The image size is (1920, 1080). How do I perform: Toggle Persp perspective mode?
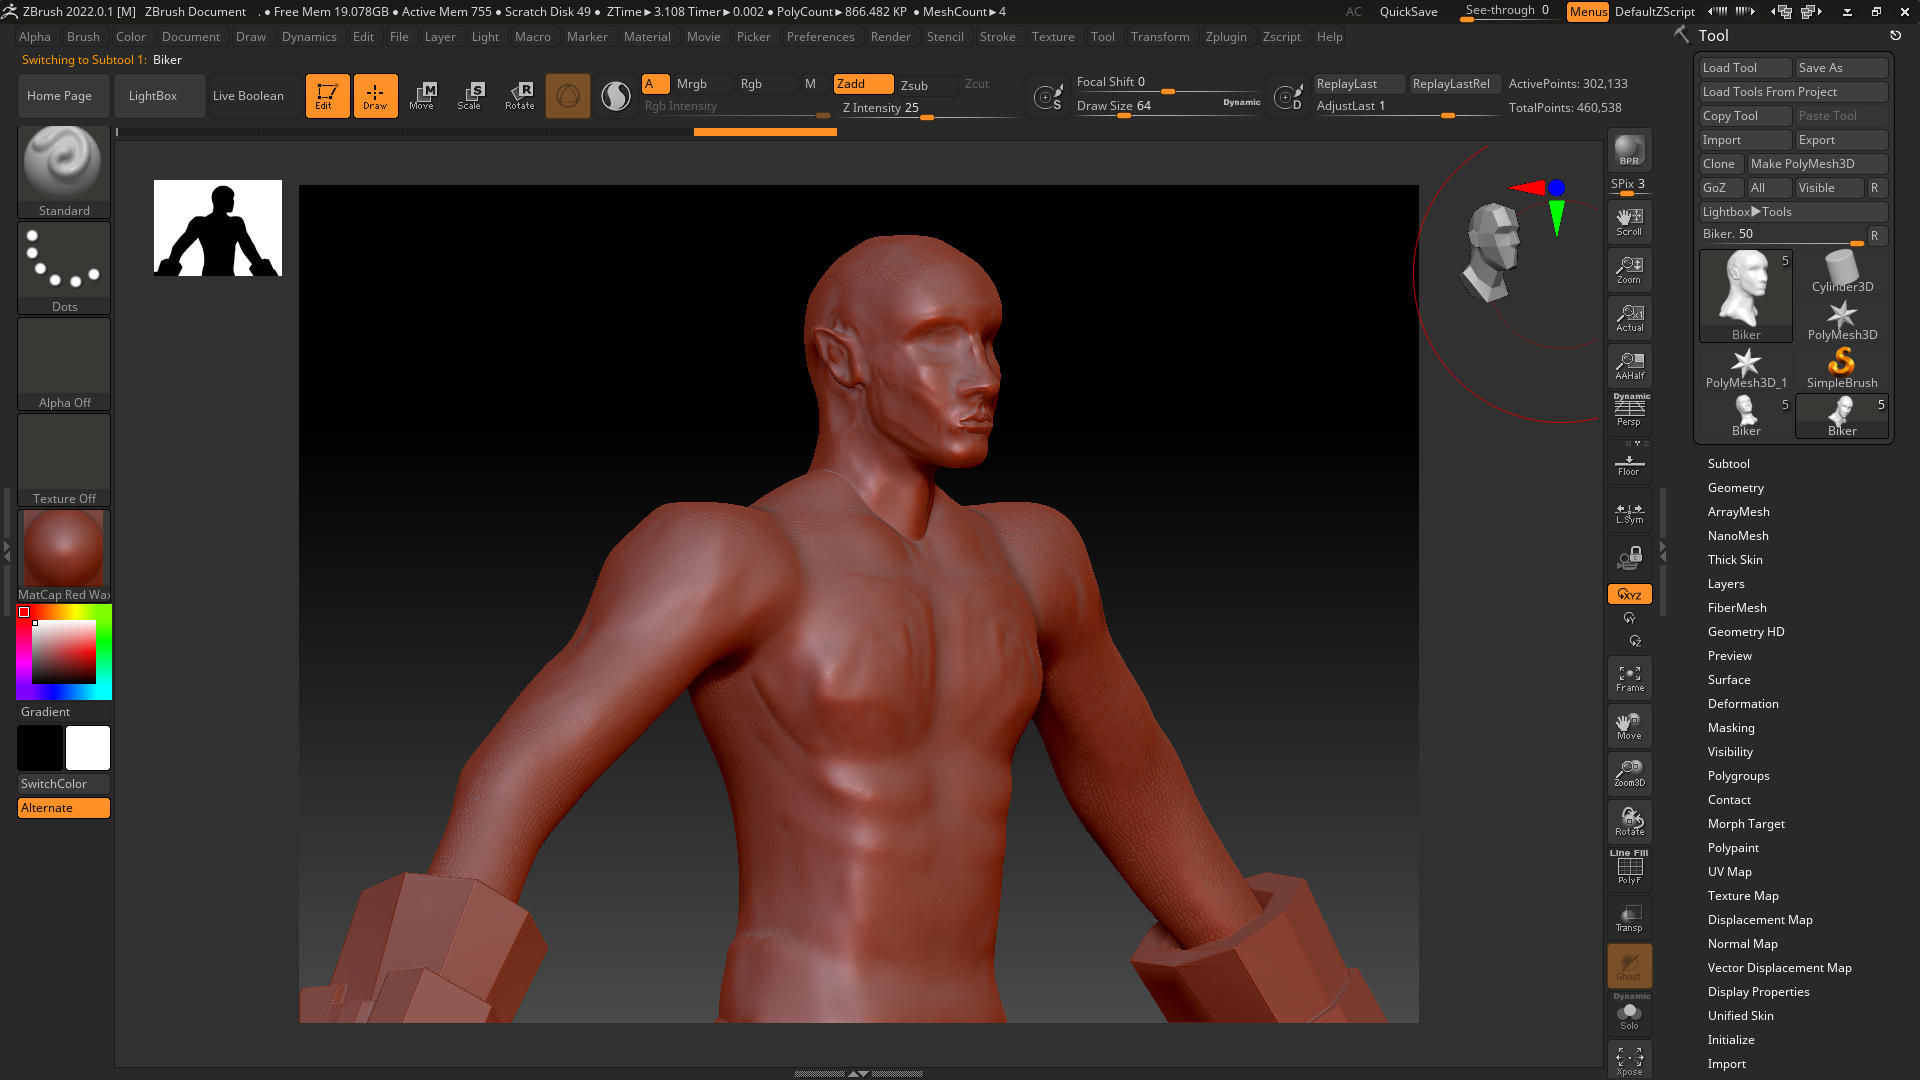pos(1629,412)
